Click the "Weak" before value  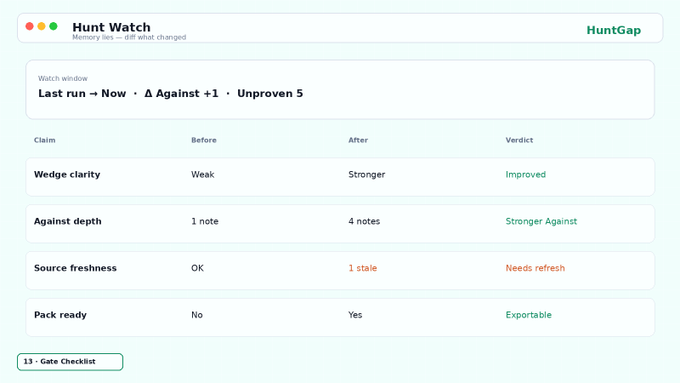click(x=203, y=174)
